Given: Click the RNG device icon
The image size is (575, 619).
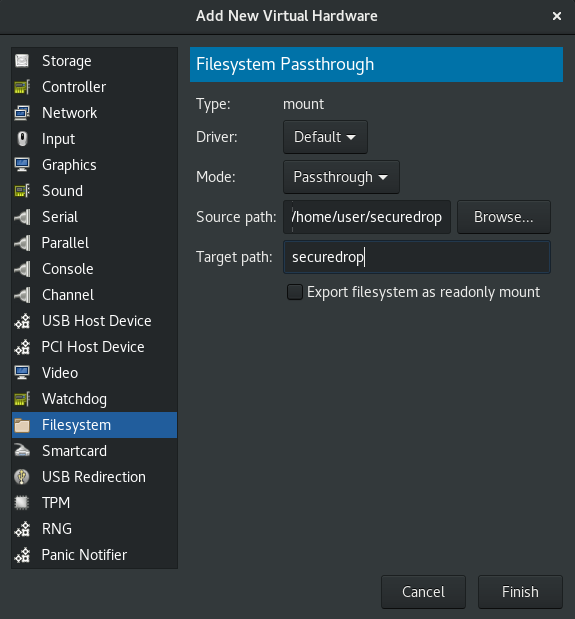Looking at the screenshot, I should (x=22, y=529).
